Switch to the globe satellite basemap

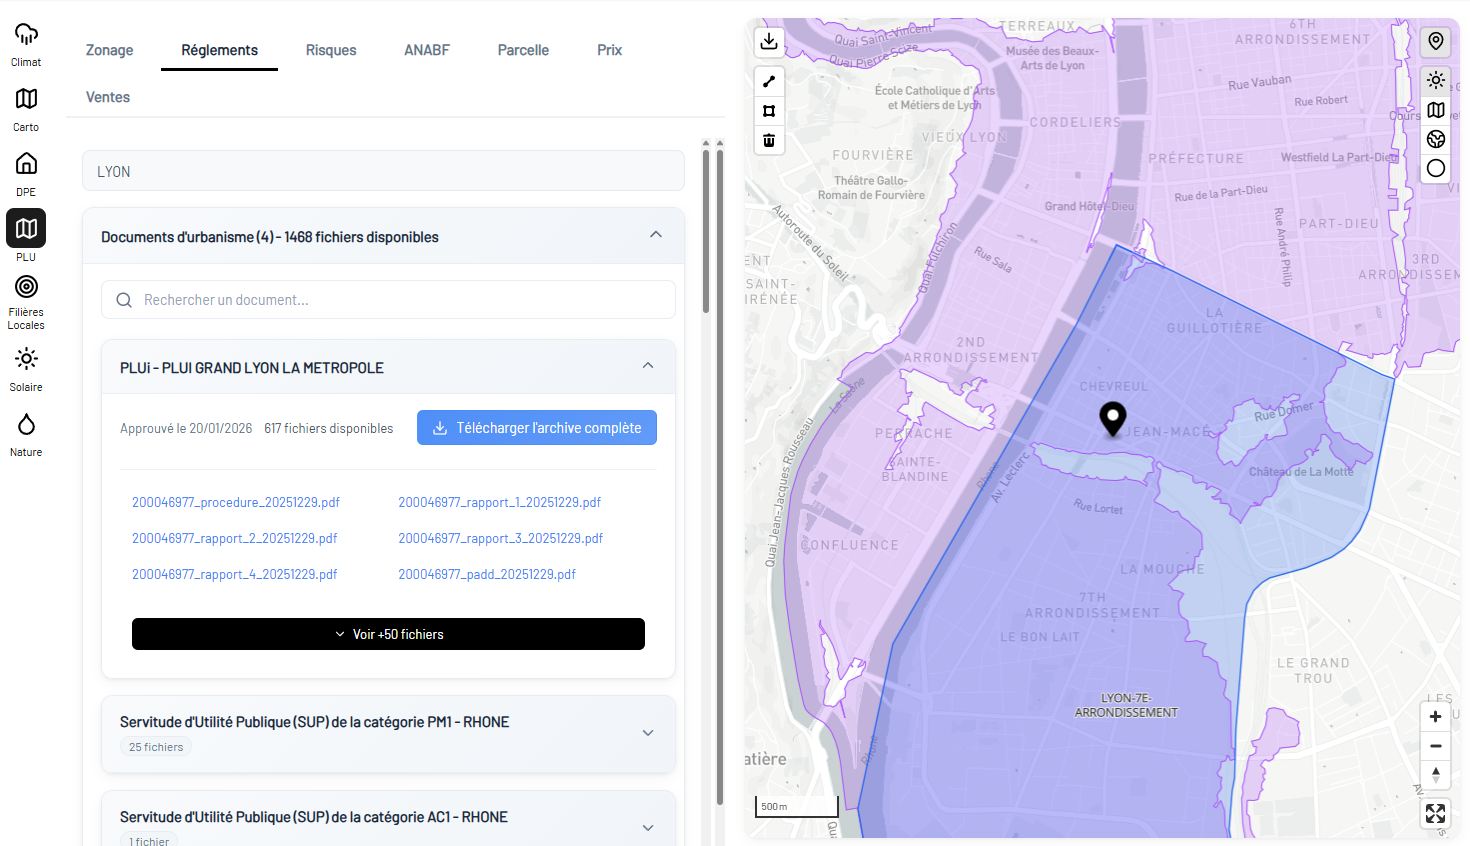(1436, 139)
